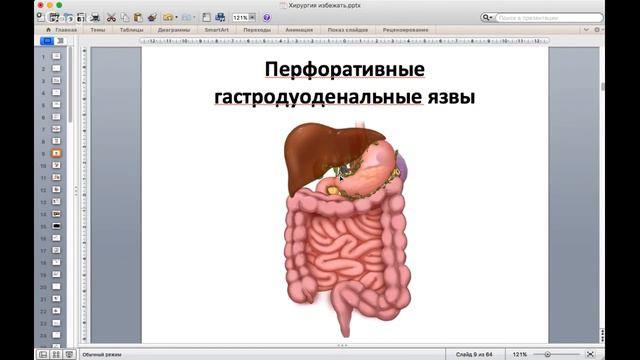Click the slide editor vertical scrollbar thumb

point(602,87)
